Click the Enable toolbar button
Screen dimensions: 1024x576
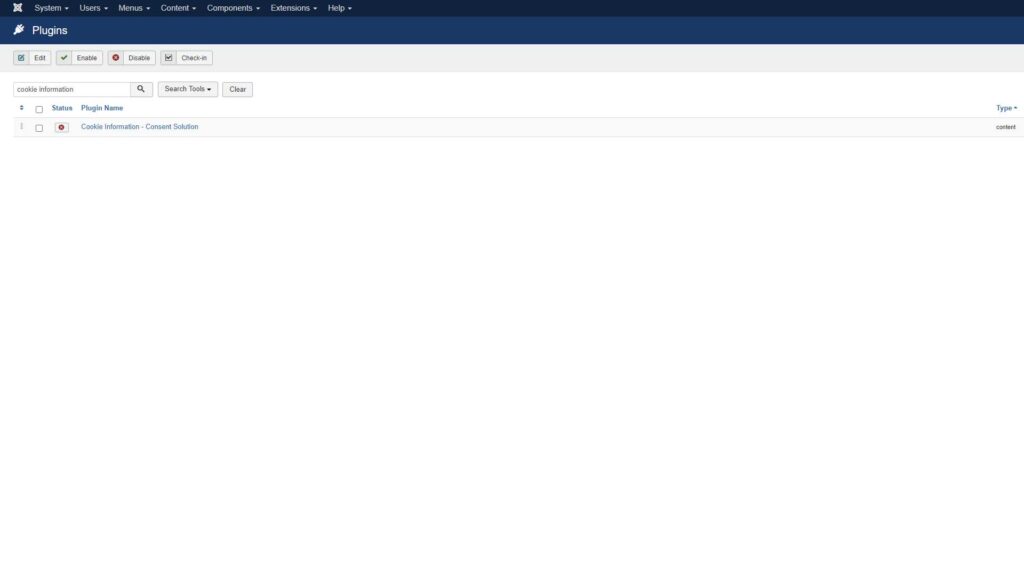click(79, 57)
